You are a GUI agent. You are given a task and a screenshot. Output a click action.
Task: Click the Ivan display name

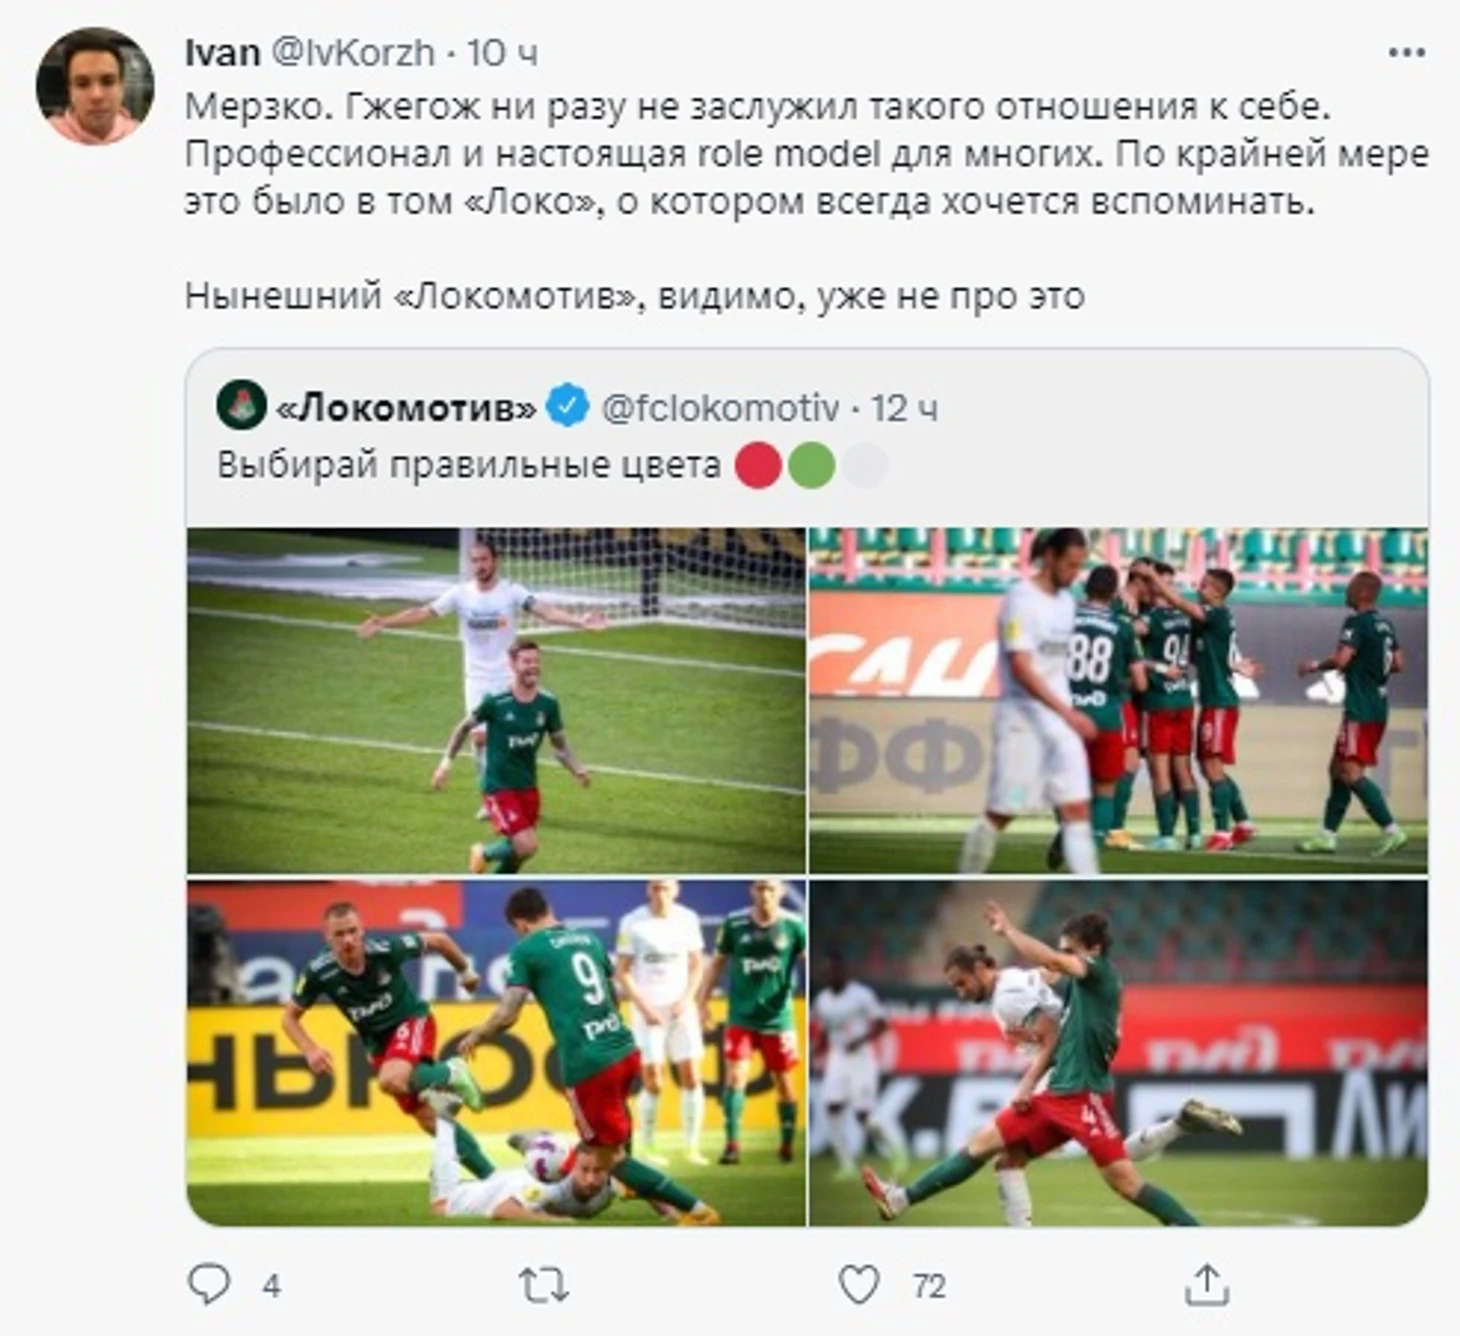pyautogui.click(x=222, y=52)
